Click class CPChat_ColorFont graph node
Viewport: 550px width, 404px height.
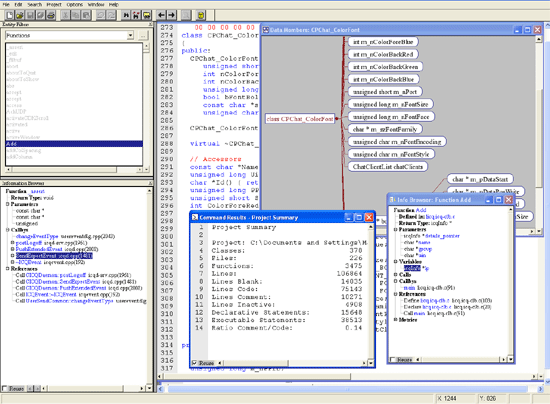click(x=300, y=119)
